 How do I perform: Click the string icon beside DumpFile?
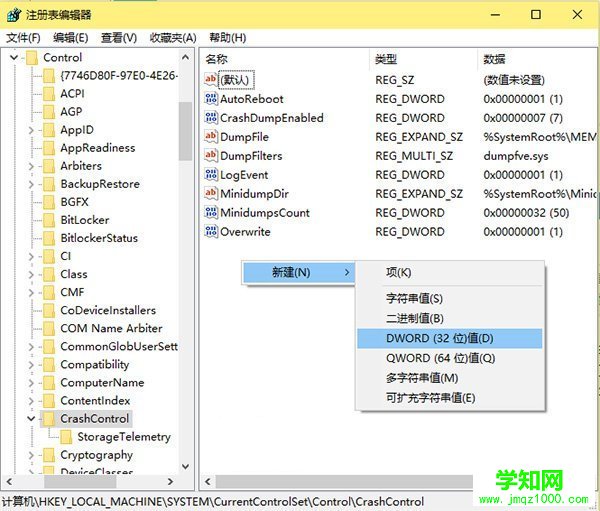pos(211,137)
